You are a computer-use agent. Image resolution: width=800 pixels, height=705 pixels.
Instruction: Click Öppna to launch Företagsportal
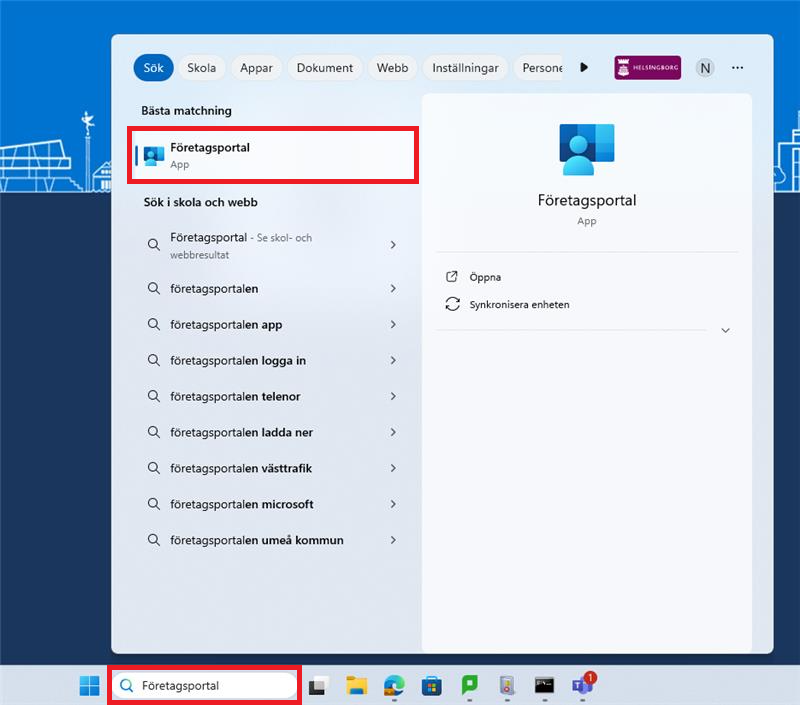click(x=485, y=277)
